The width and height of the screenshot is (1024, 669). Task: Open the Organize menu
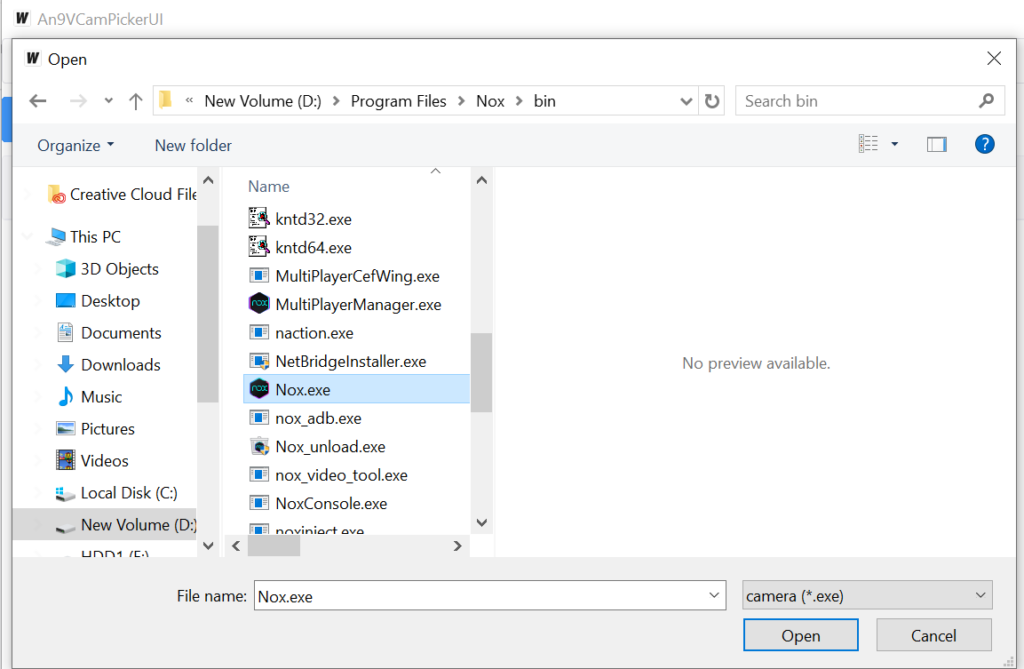(x=75, y=145)
